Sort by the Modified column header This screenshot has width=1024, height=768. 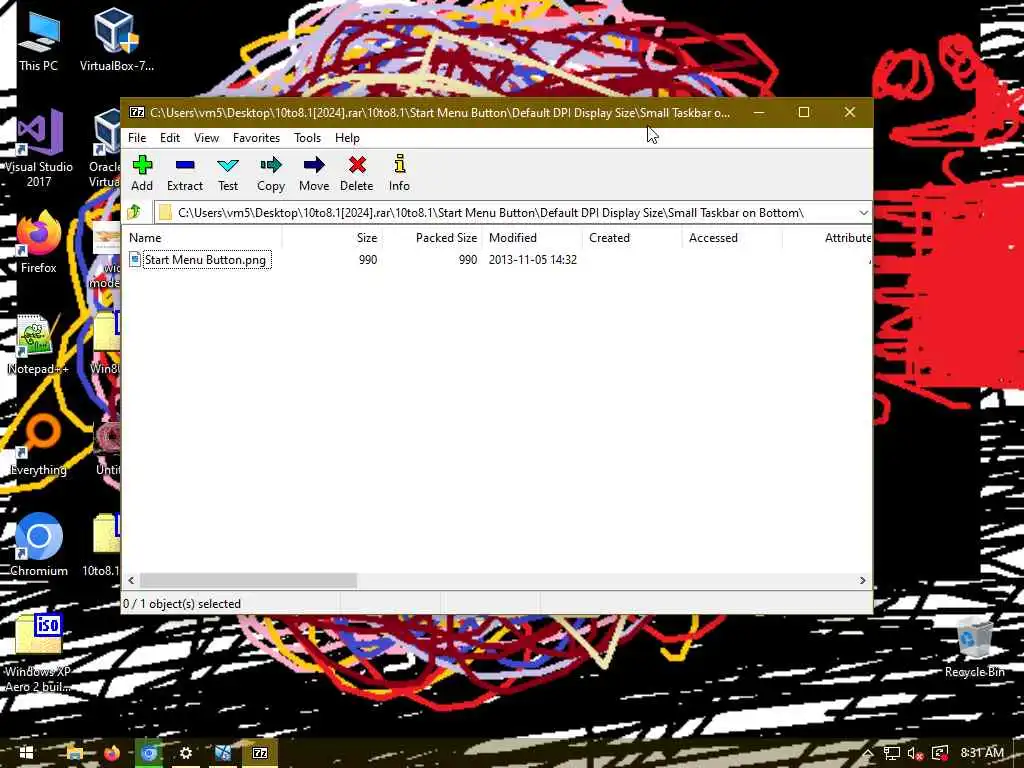(533, 238)
